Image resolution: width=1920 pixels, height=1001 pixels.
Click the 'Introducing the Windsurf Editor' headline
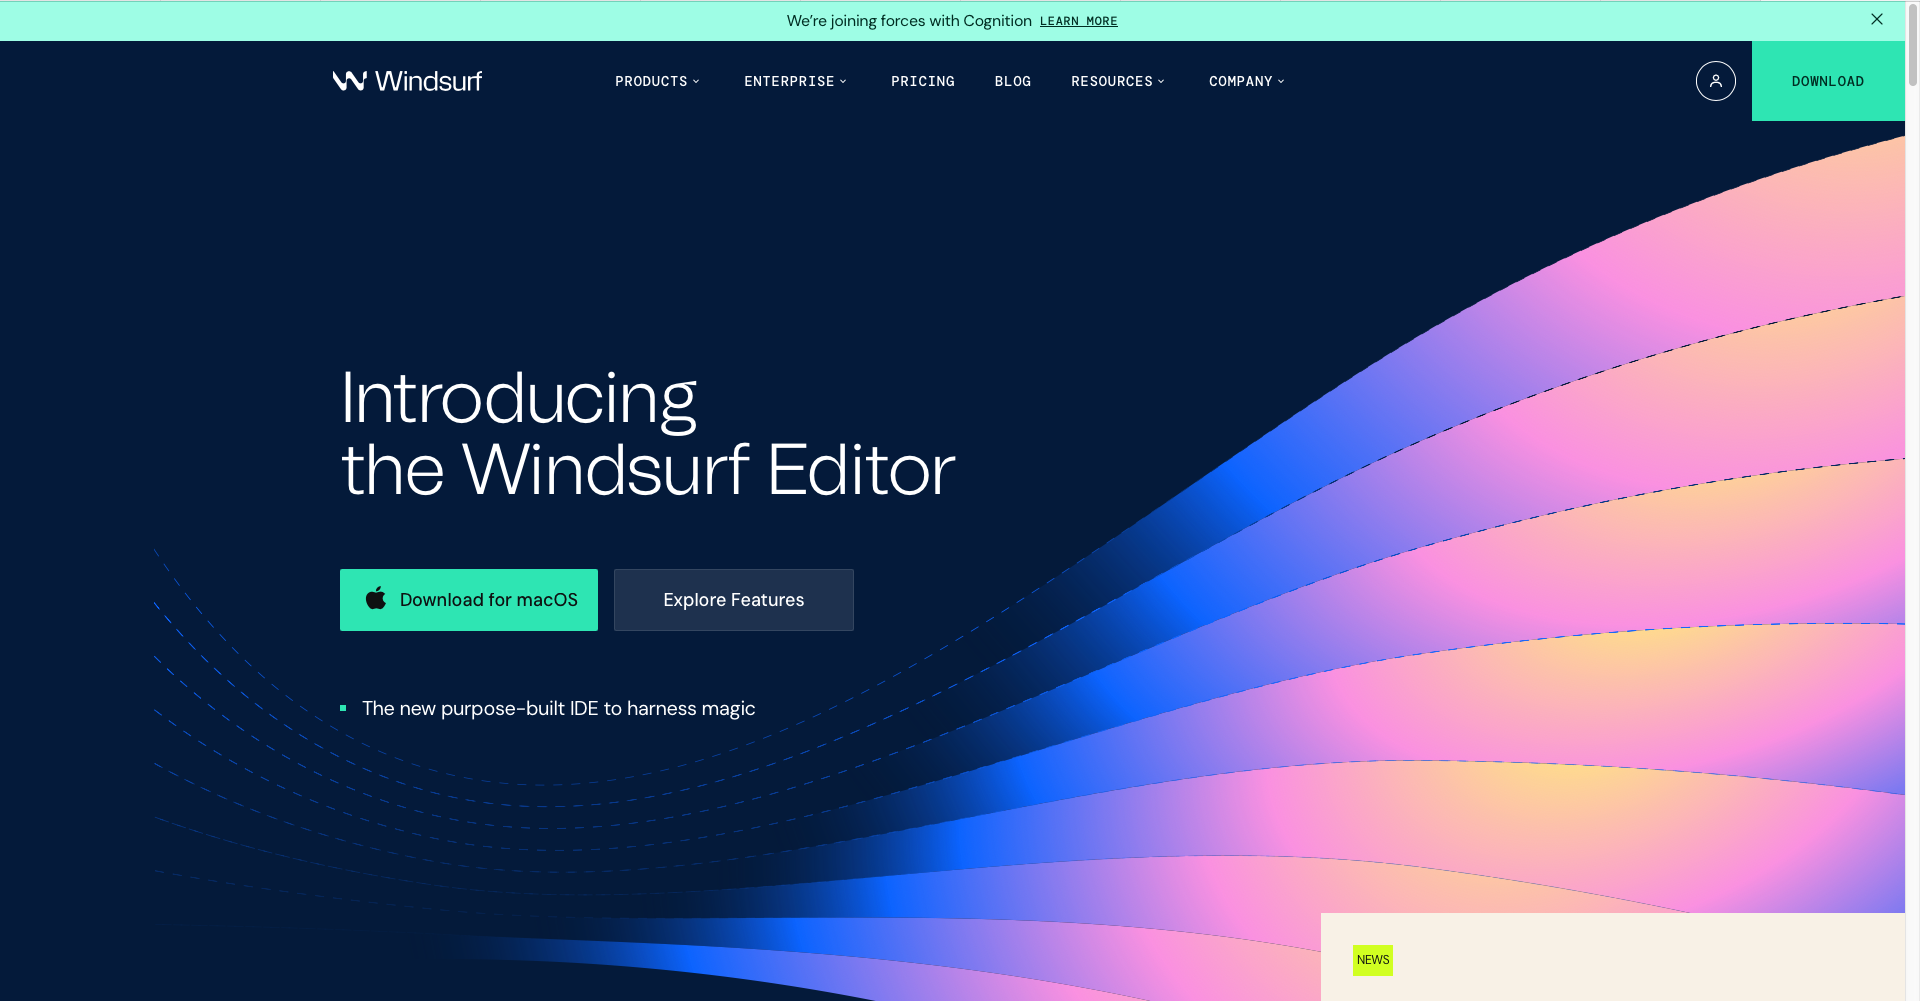[648, 433]
